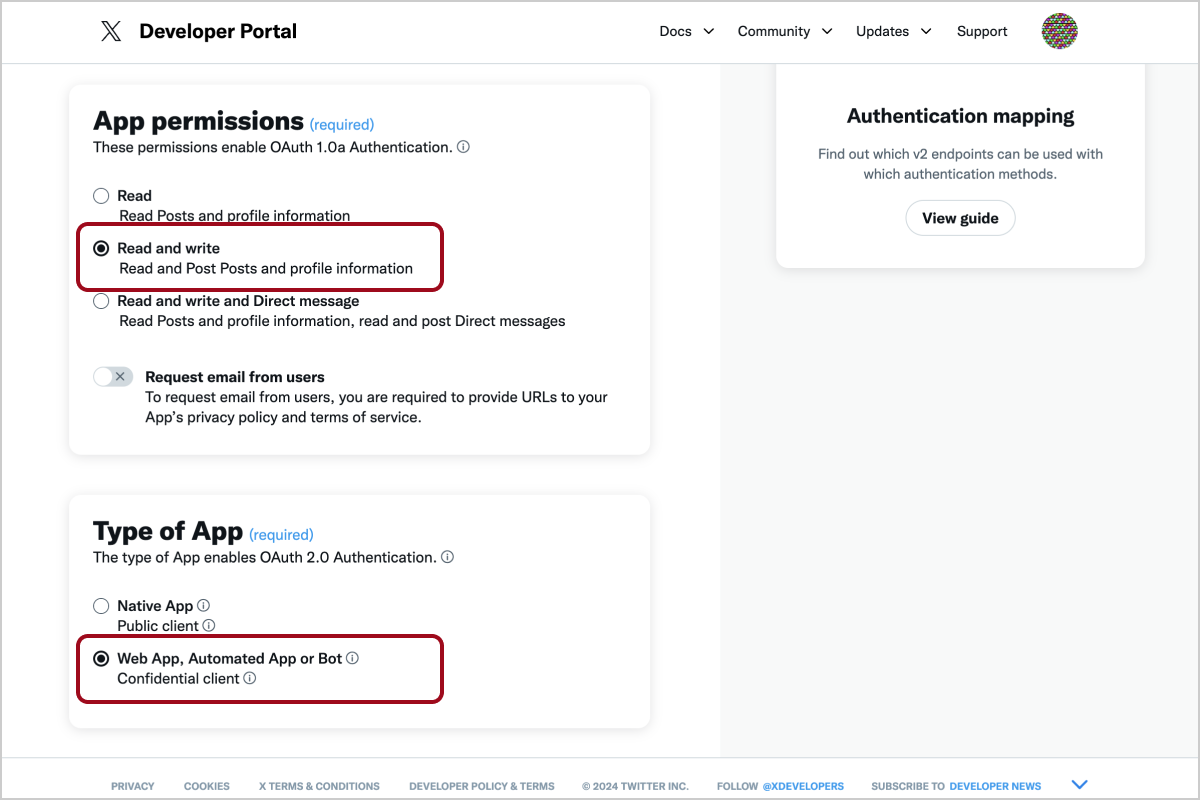
Task: Open the @XDEVELOPERS follow link
Action: coord(802,786)
